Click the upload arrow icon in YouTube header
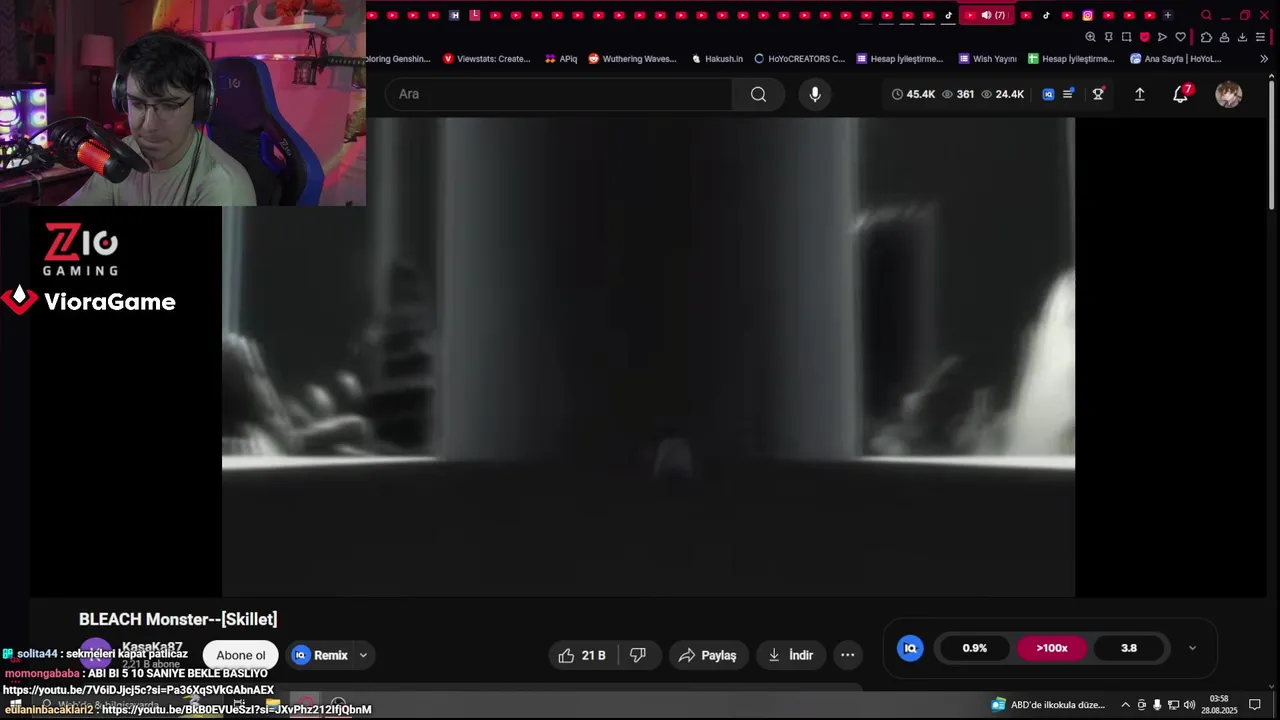Screen dimensions: 1280x720 pos(1139,94)
